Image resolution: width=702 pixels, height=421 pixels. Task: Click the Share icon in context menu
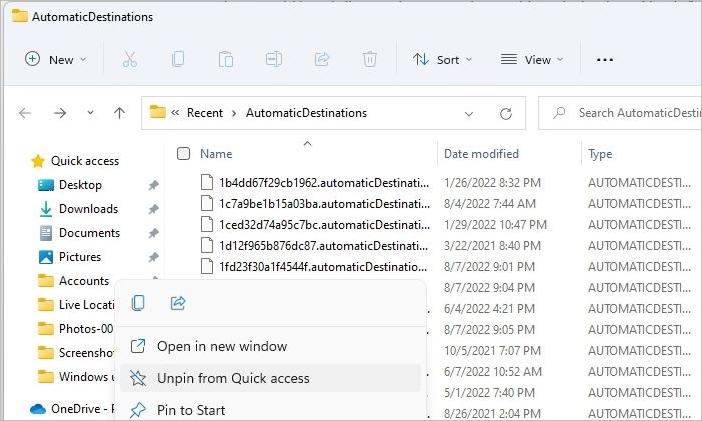(x=179, y=303)
